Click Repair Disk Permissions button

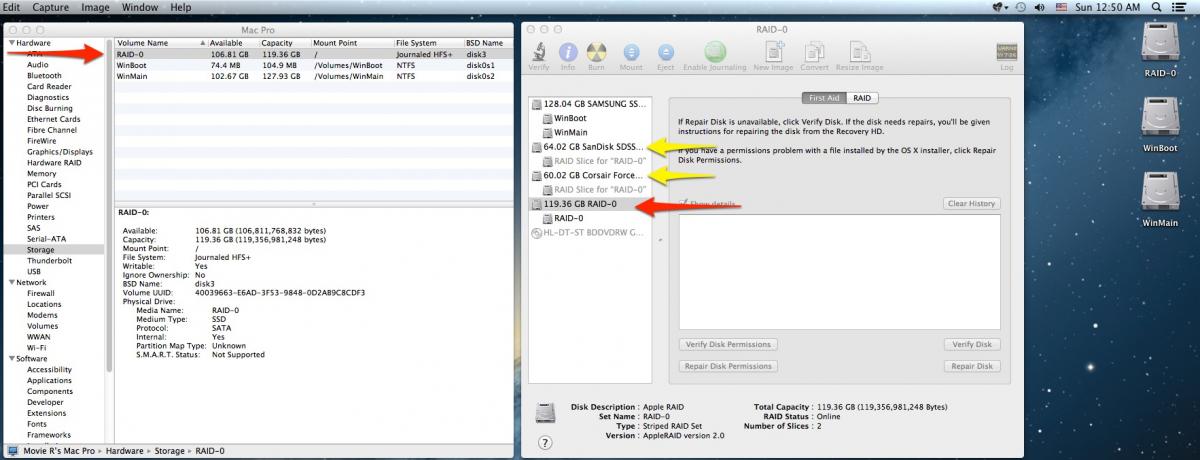click(x=728, y=366)
